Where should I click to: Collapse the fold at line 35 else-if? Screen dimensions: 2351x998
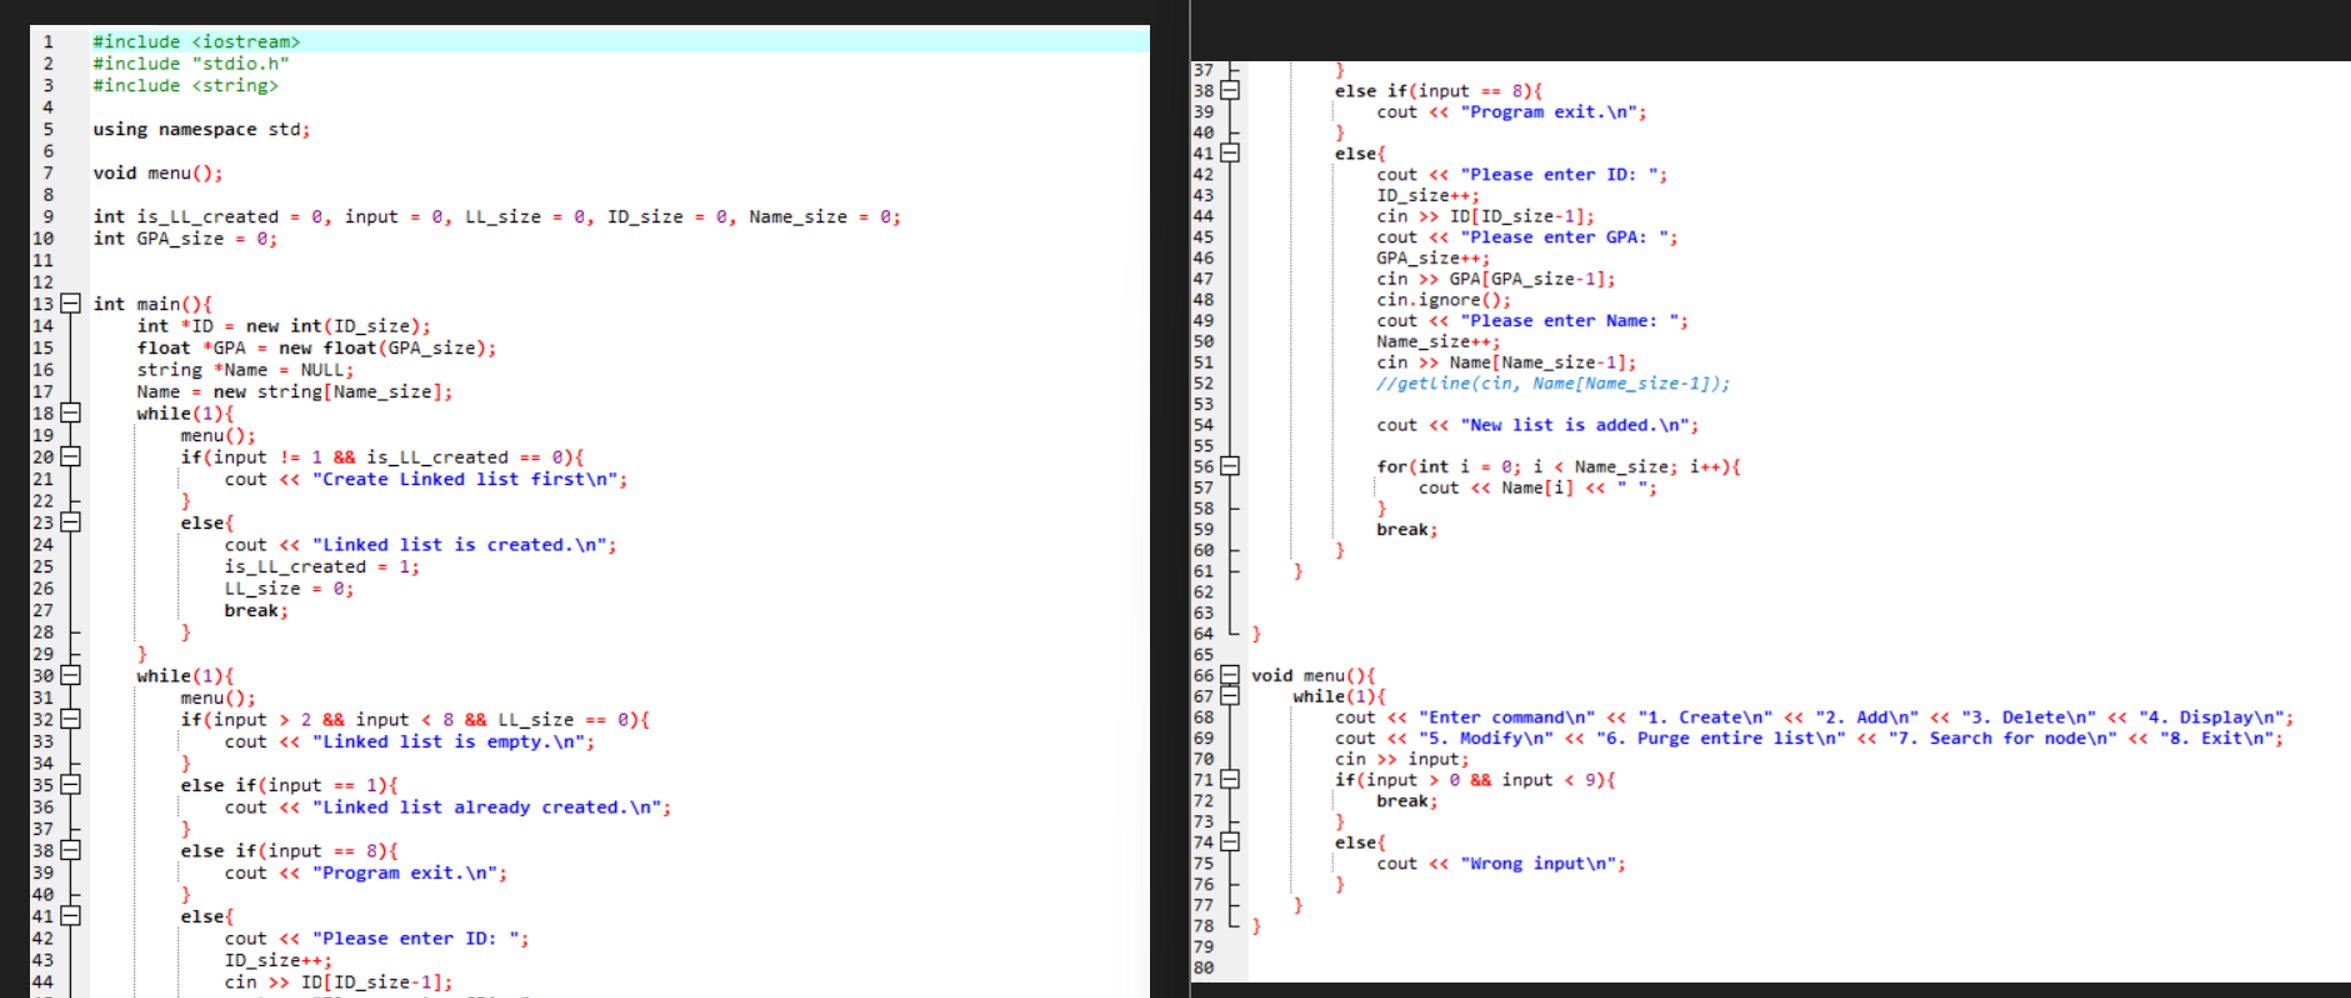(x=70, y=785)
